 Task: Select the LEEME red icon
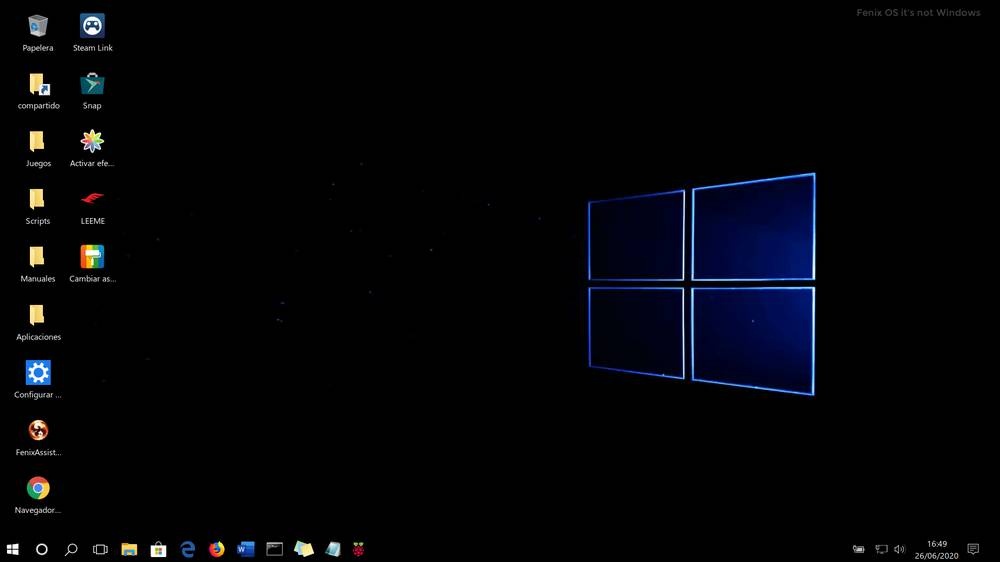tap(92, 199)
